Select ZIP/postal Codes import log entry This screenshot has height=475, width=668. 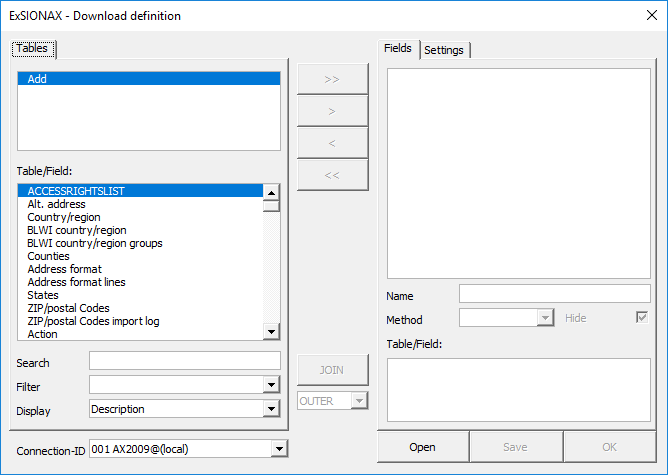coord(140,321)
